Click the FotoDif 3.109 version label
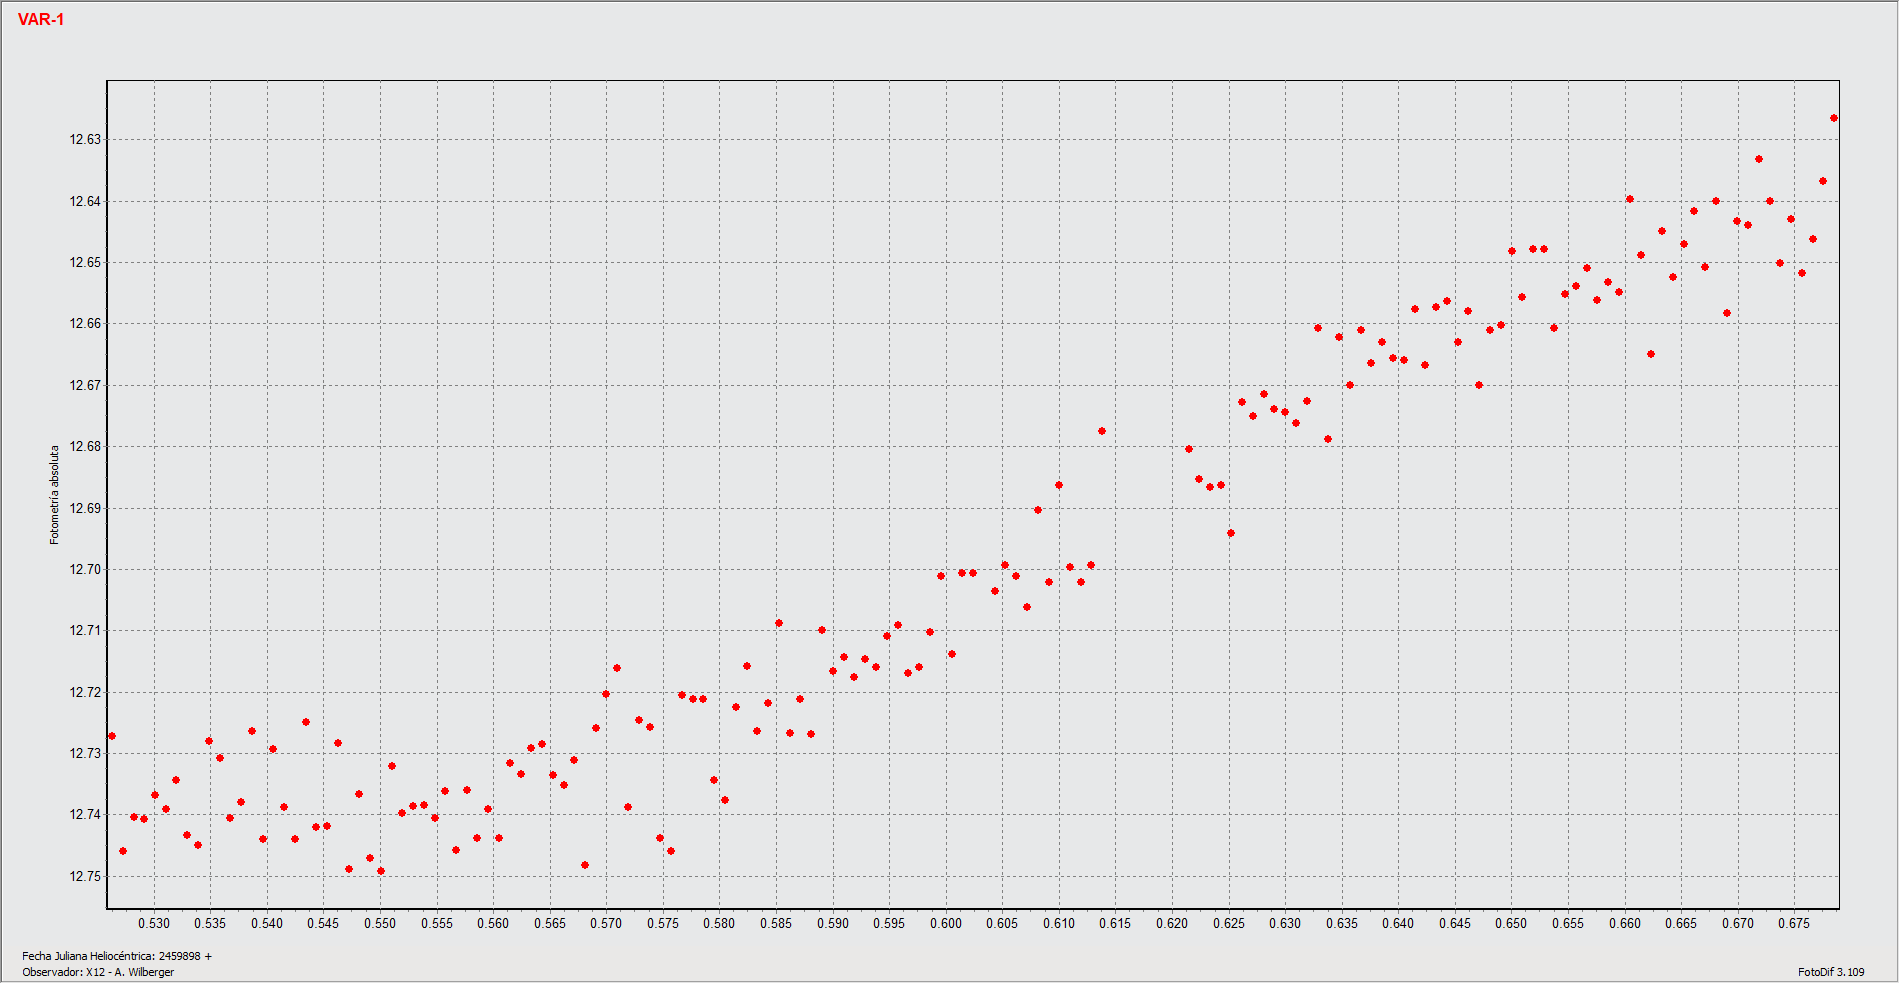The image size is (1900, 984). pos(1830,972)
